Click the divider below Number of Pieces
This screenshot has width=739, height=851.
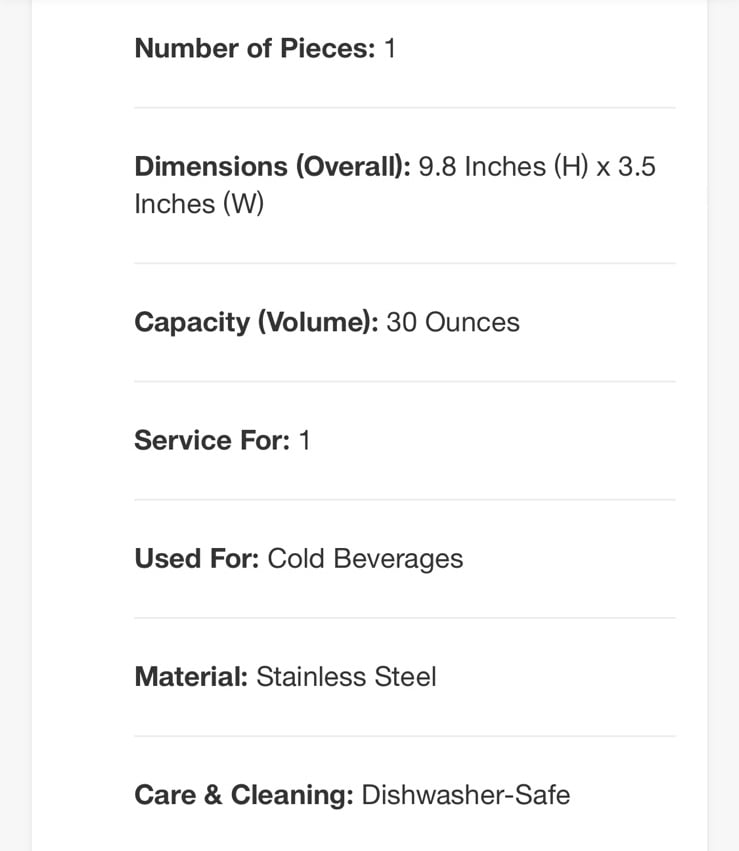tap(405, 107)
